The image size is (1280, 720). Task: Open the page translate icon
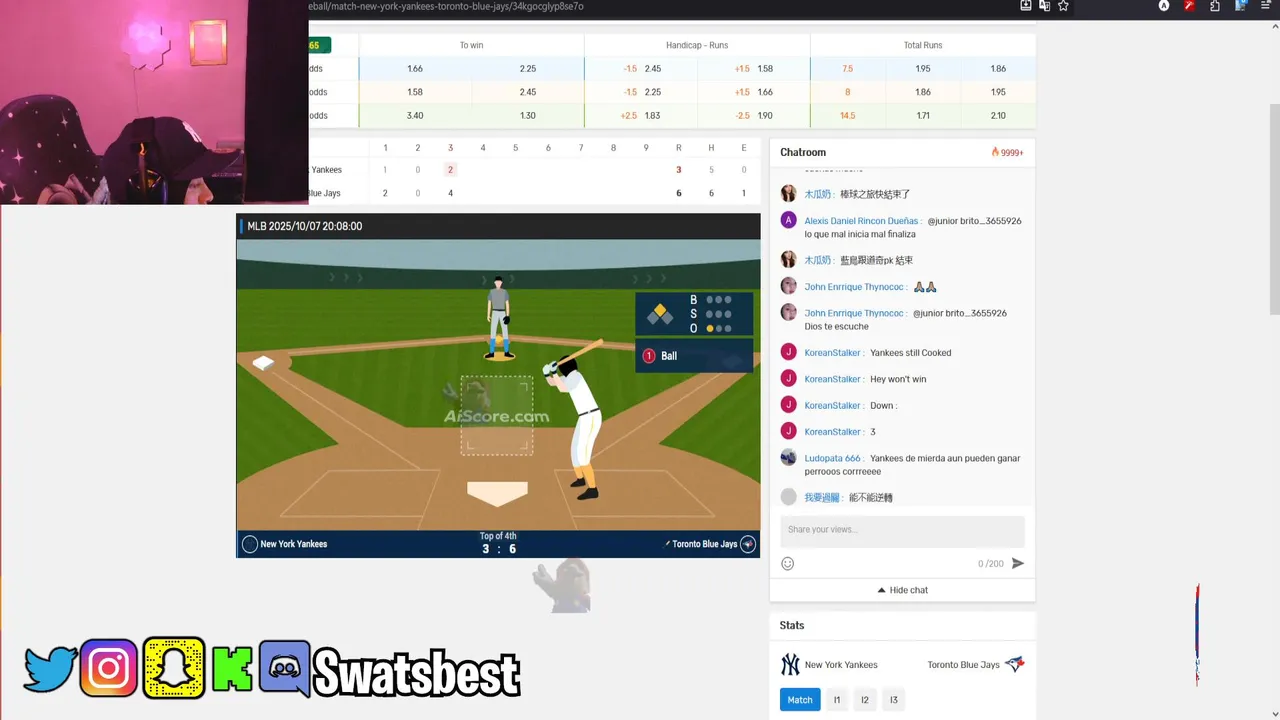click(1045, 6)
